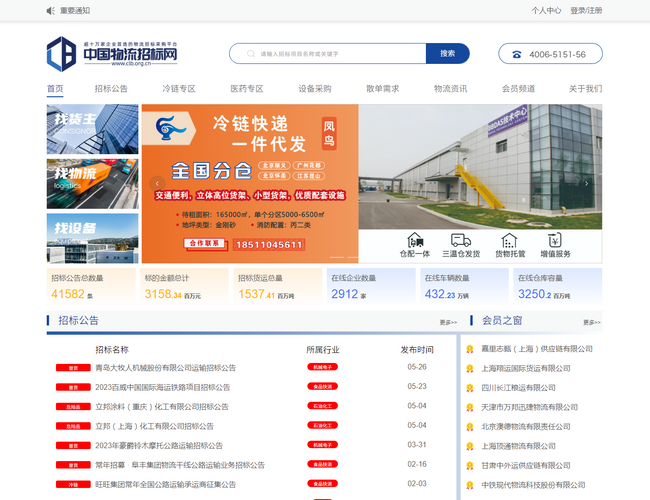Screen dimensions: 650x500
Task: Advance to the next banner slide
Action: (x=587, y=183)
